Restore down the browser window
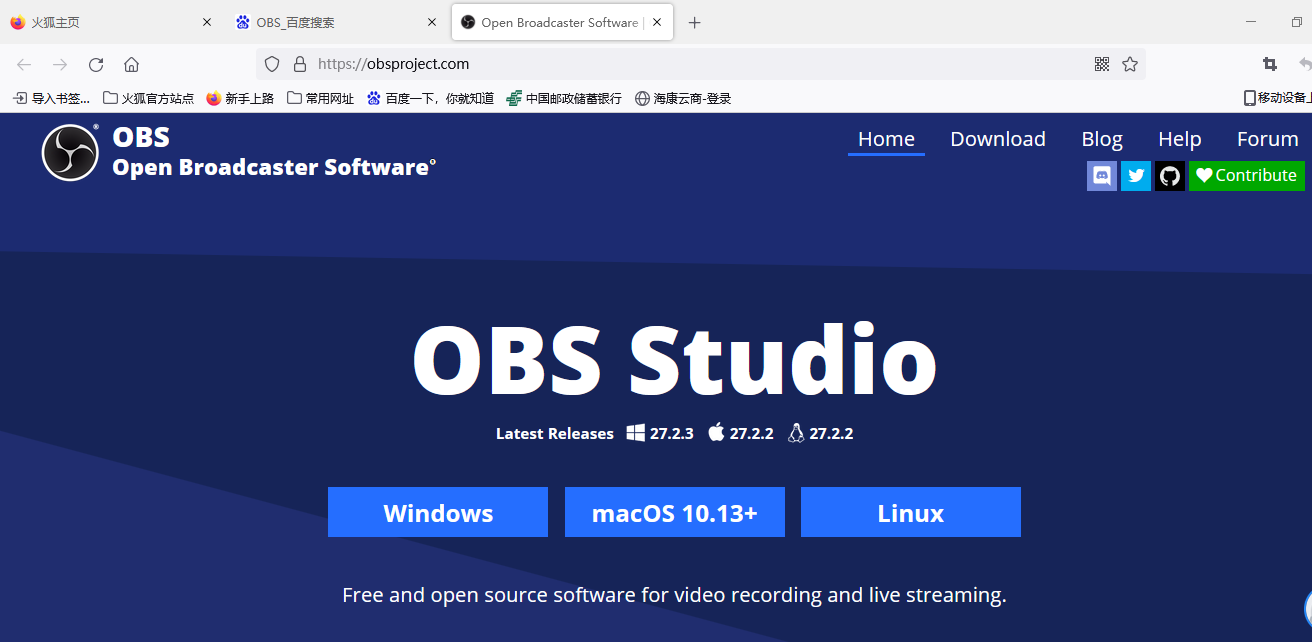Viewport: 1312px width, 642px height. pos(1297,22)
